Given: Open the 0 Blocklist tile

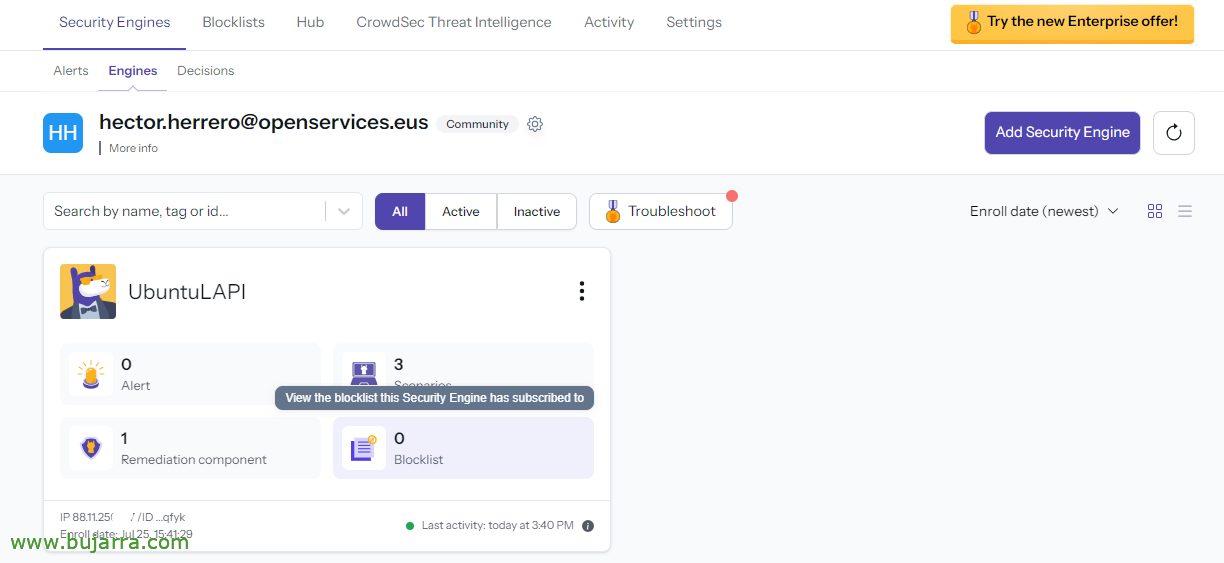Looking at the screenshot, I should pos(463,448).
